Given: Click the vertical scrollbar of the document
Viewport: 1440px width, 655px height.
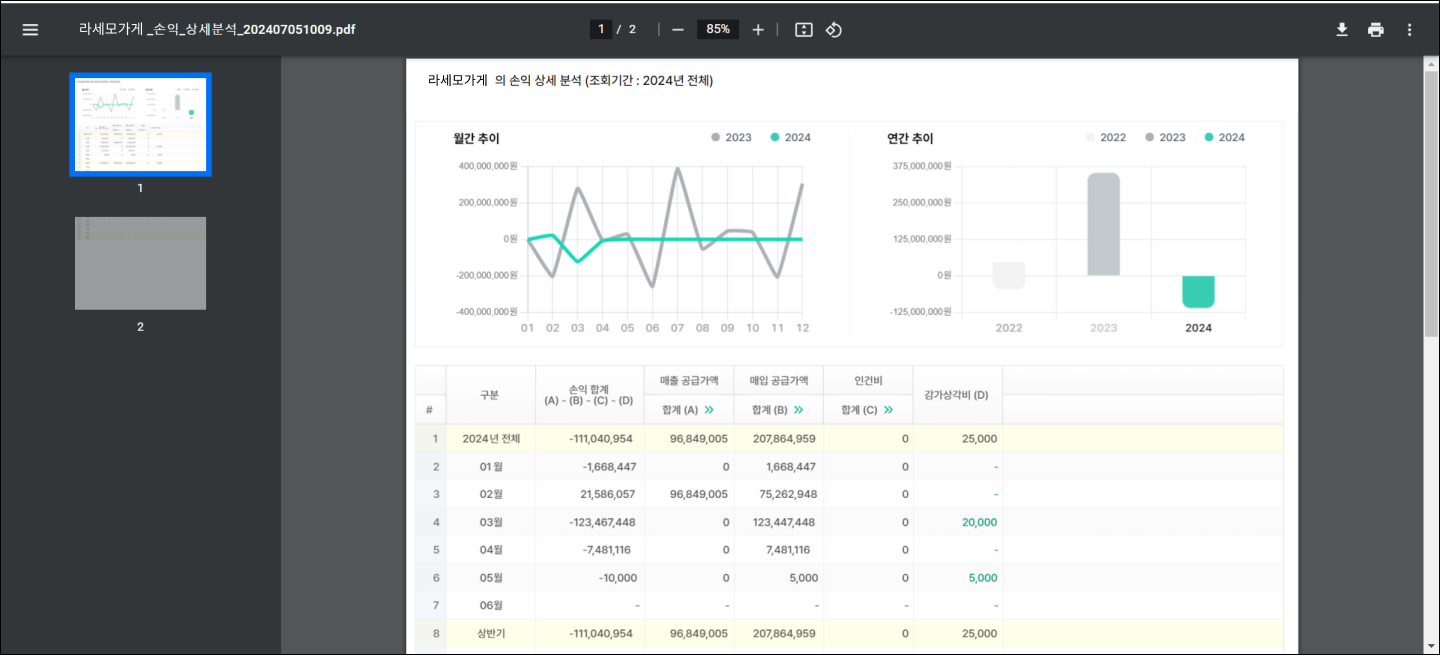Looking at the screenshot, I should click(x=1431, y=200).
